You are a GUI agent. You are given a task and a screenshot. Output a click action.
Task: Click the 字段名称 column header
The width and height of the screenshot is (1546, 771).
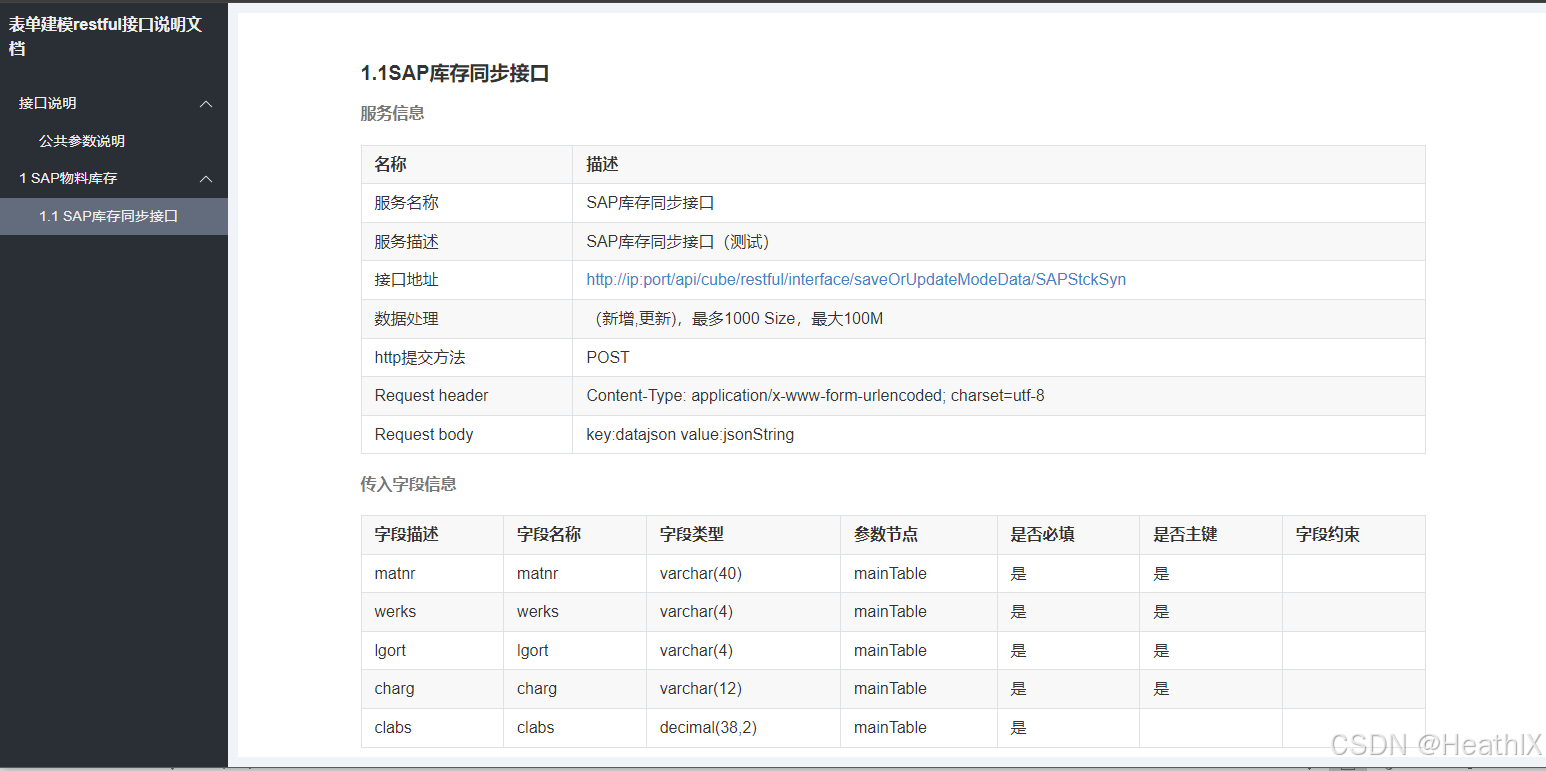(575, 535)
